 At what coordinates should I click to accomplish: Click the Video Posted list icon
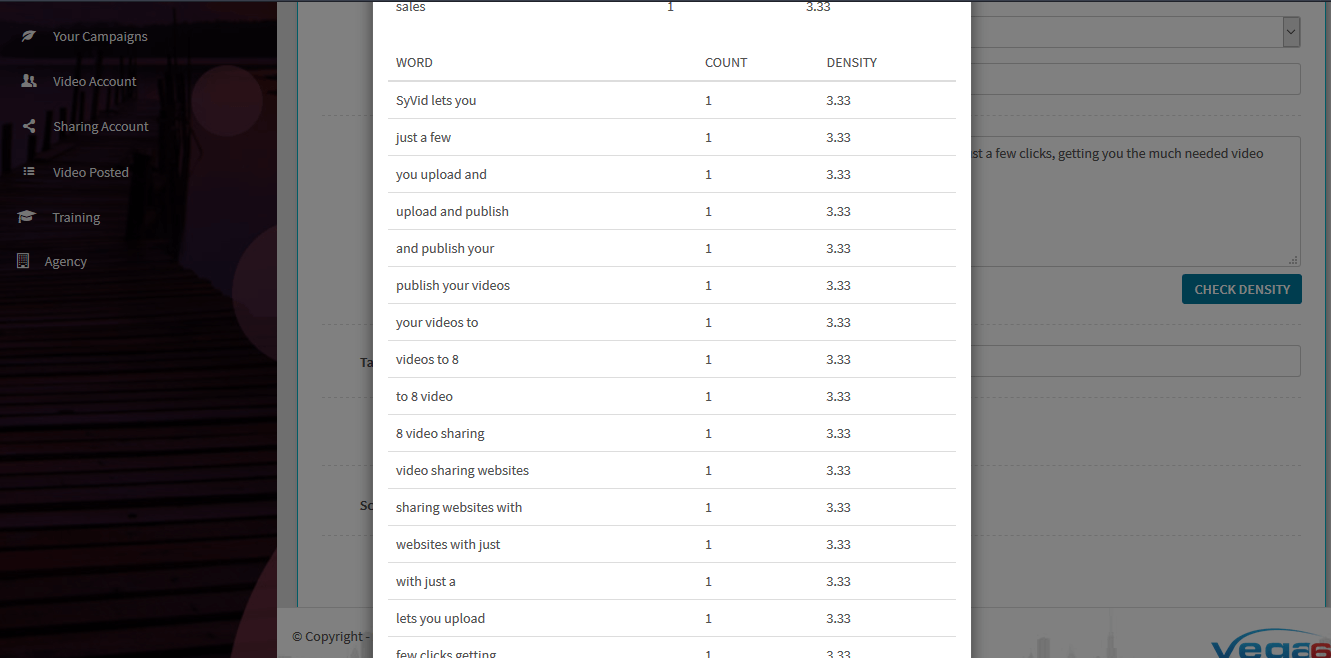point(27,171)
